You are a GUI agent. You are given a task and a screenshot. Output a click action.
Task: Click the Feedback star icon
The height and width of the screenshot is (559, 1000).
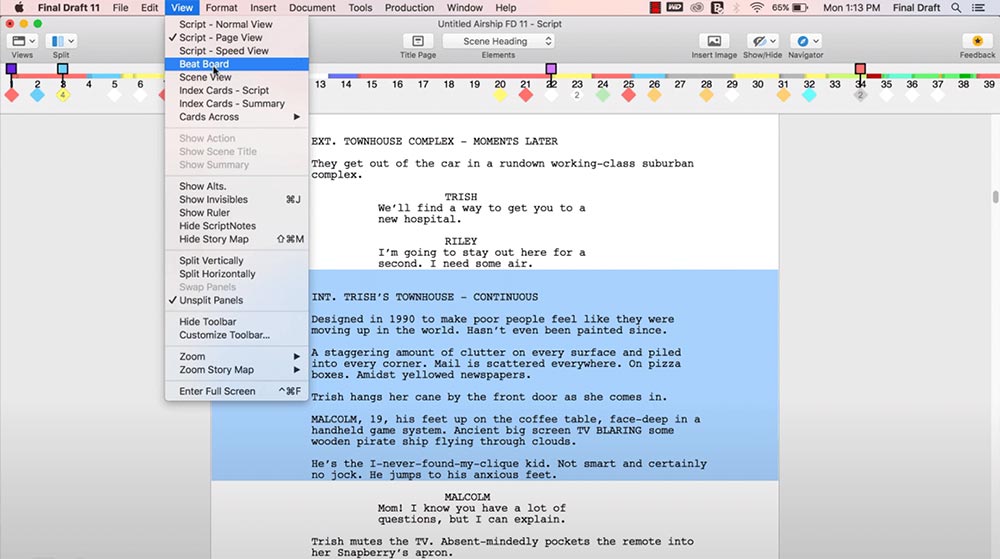pyautogui.click(x=977, y=41)
